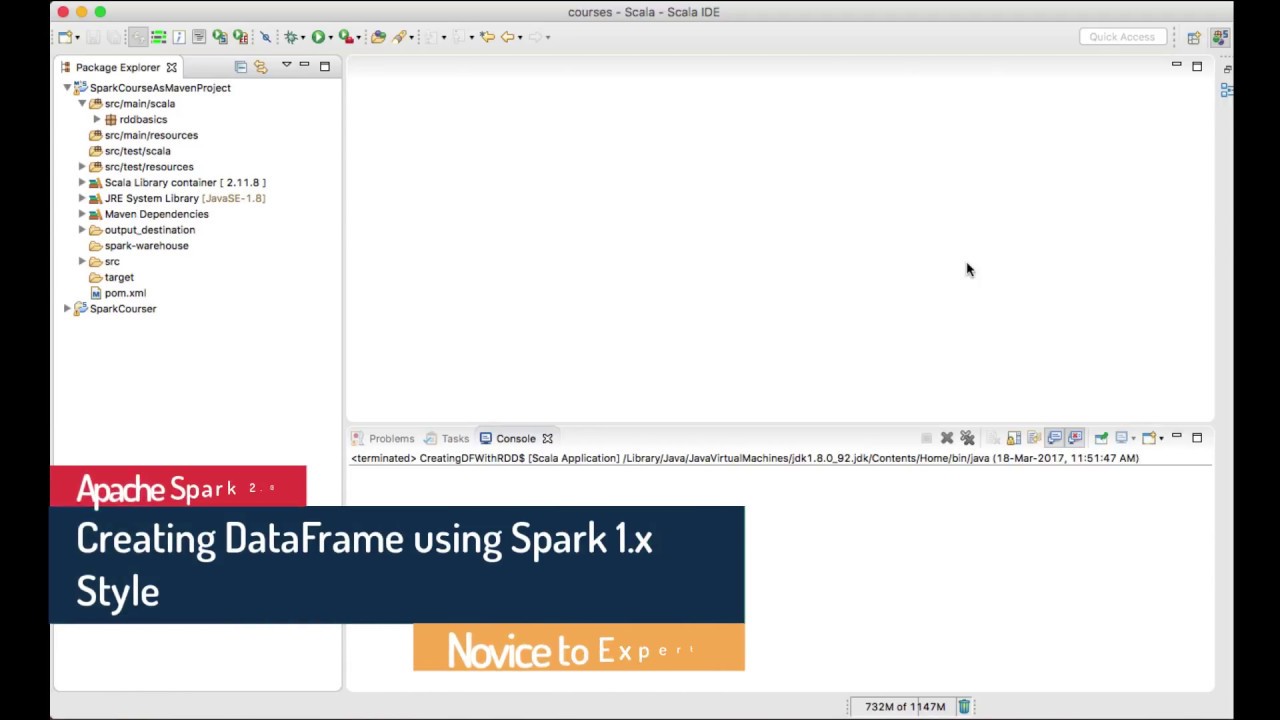This screenshot has width=1280, height=720.
Task: Open the Open Console dropdown arrow
Action: (x=1161, y=439)
